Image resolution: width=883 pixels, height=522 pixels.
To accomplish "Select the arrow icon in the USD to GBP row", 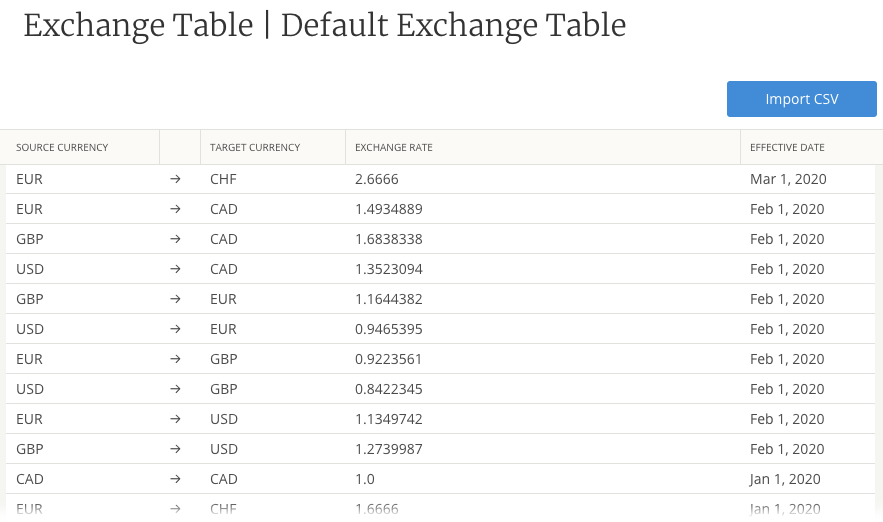I will 176,389.
